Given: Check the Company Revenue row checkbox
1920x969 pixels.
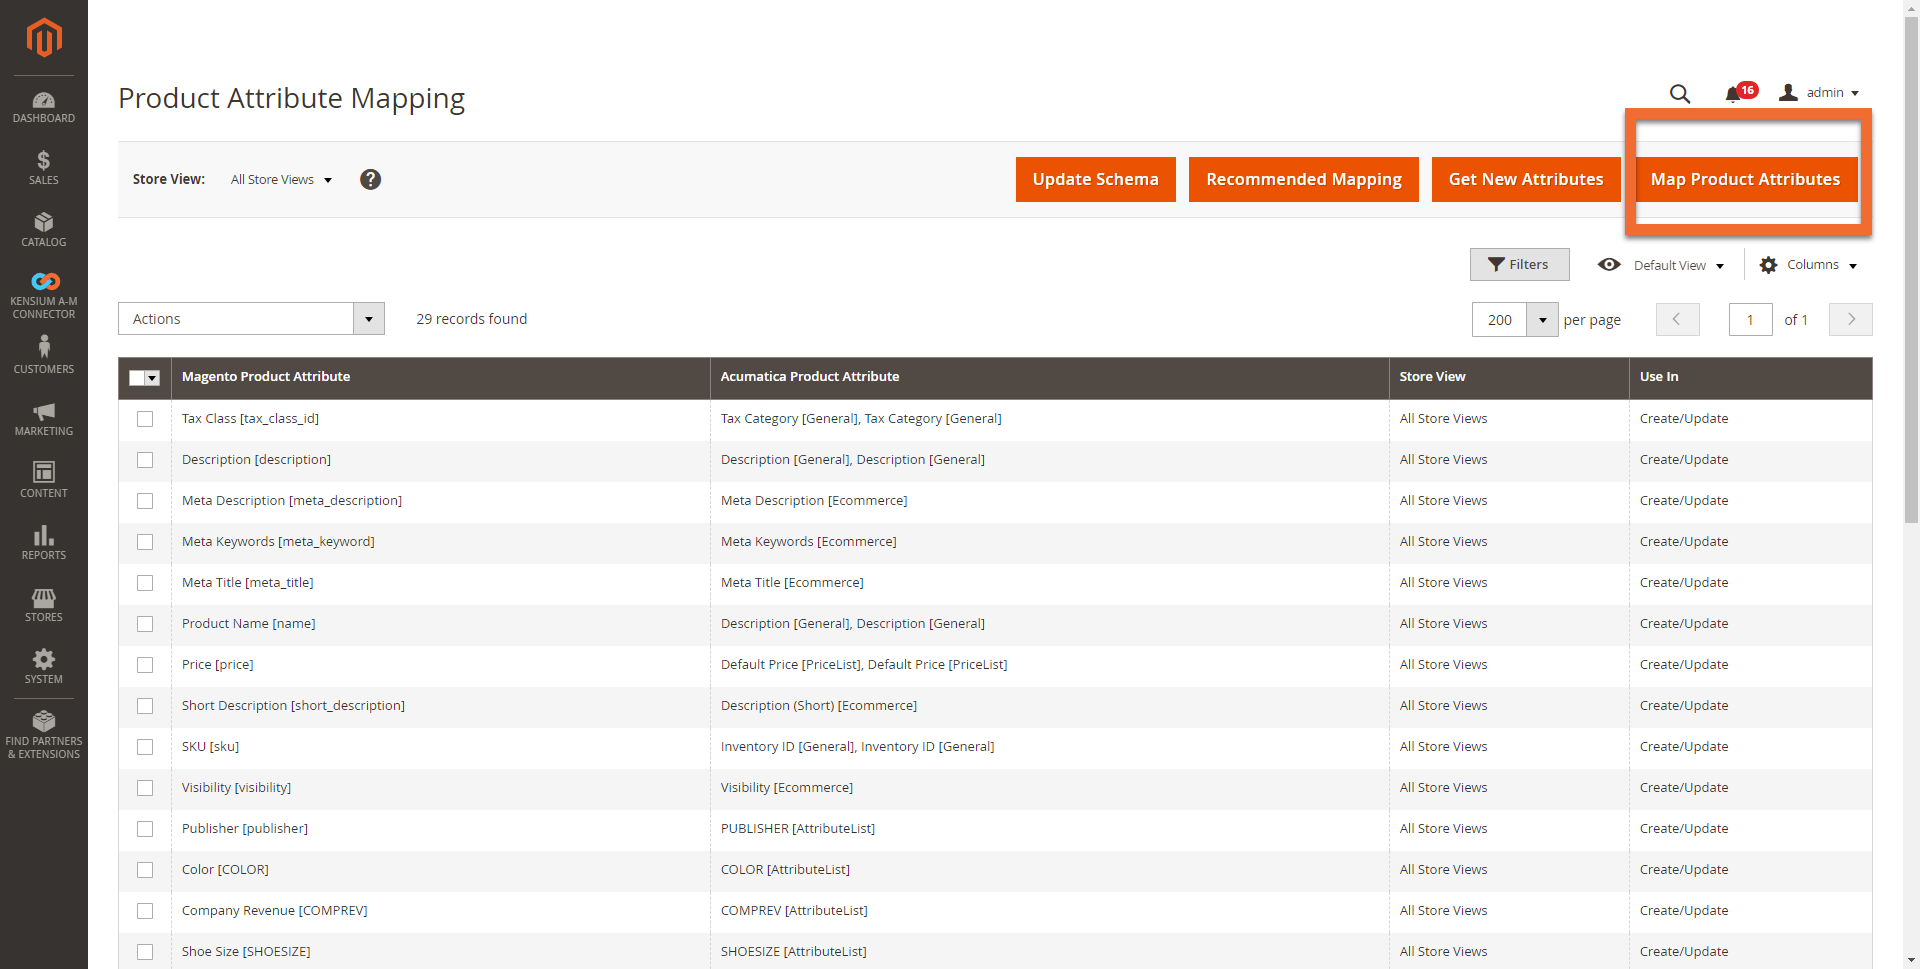Looking at the screenshot, I should [x=145, y=911].
